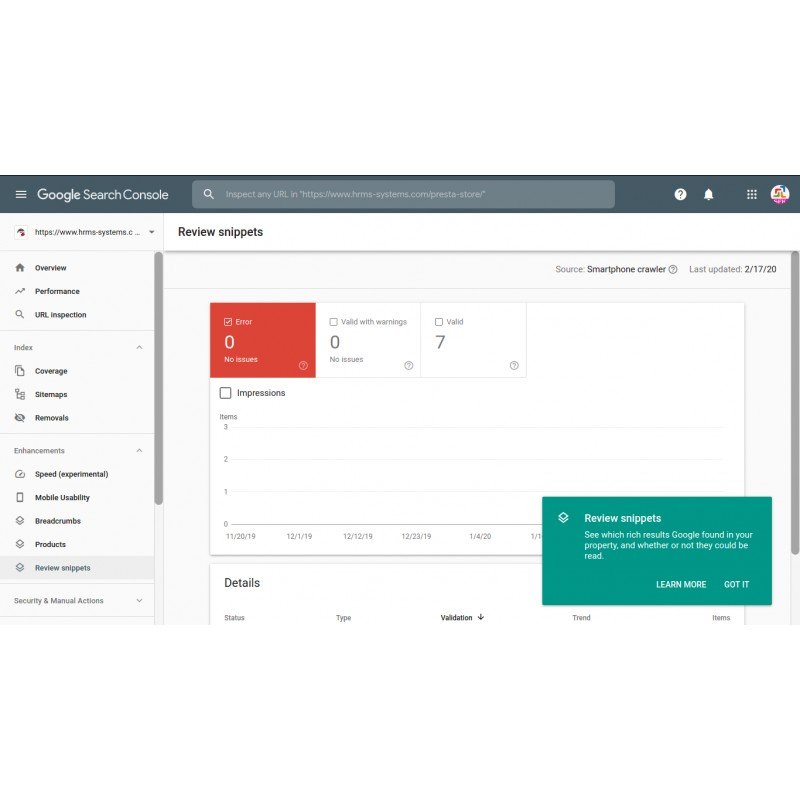Click the Mobile Usability phone icon
The width and height of the screenshot is (800, 800).
(x=20, y=497)
